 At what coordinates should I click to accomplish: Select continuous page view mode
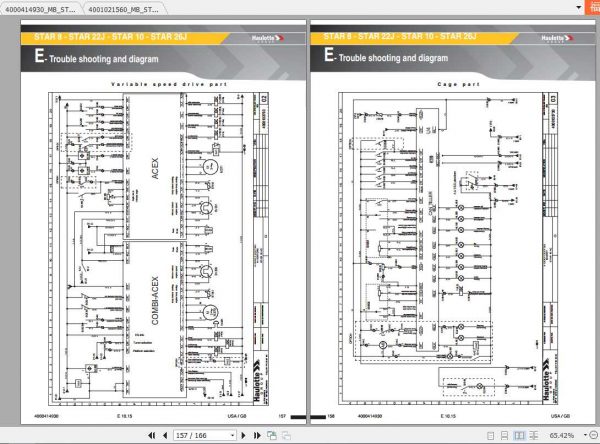[504, 436]
